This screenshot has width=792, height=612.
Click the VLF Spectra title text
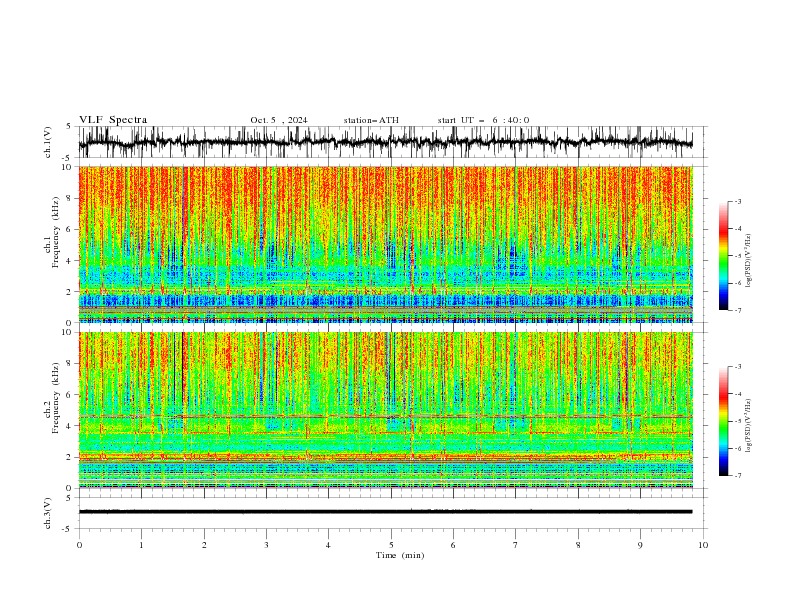coord(113,120)
